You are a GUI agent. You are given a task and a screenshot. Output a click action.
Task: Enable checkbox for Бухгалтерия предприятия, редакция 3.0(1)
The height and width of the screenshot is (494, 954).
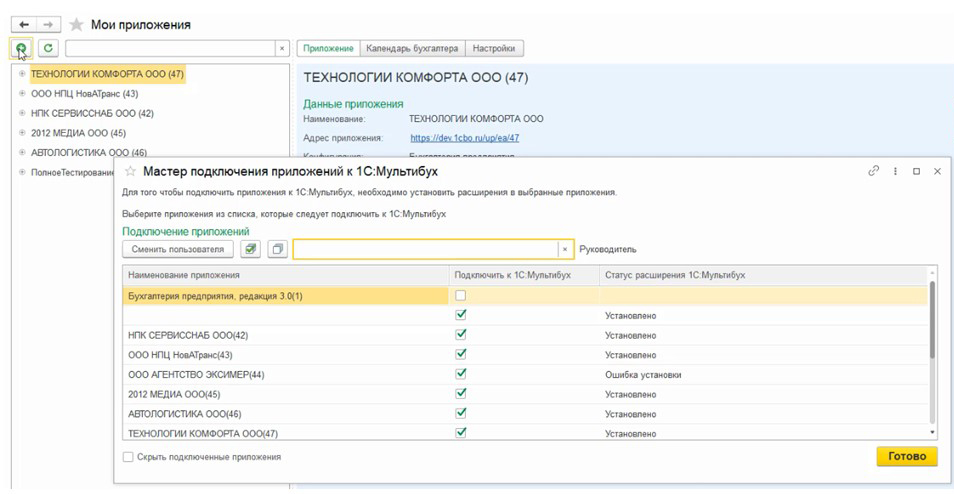461,296
